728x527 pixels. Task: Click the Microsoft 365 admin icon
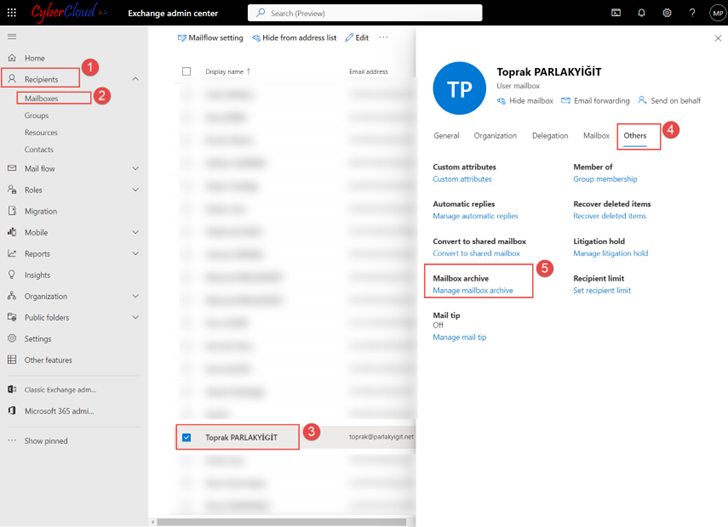(x=12, y=410)
